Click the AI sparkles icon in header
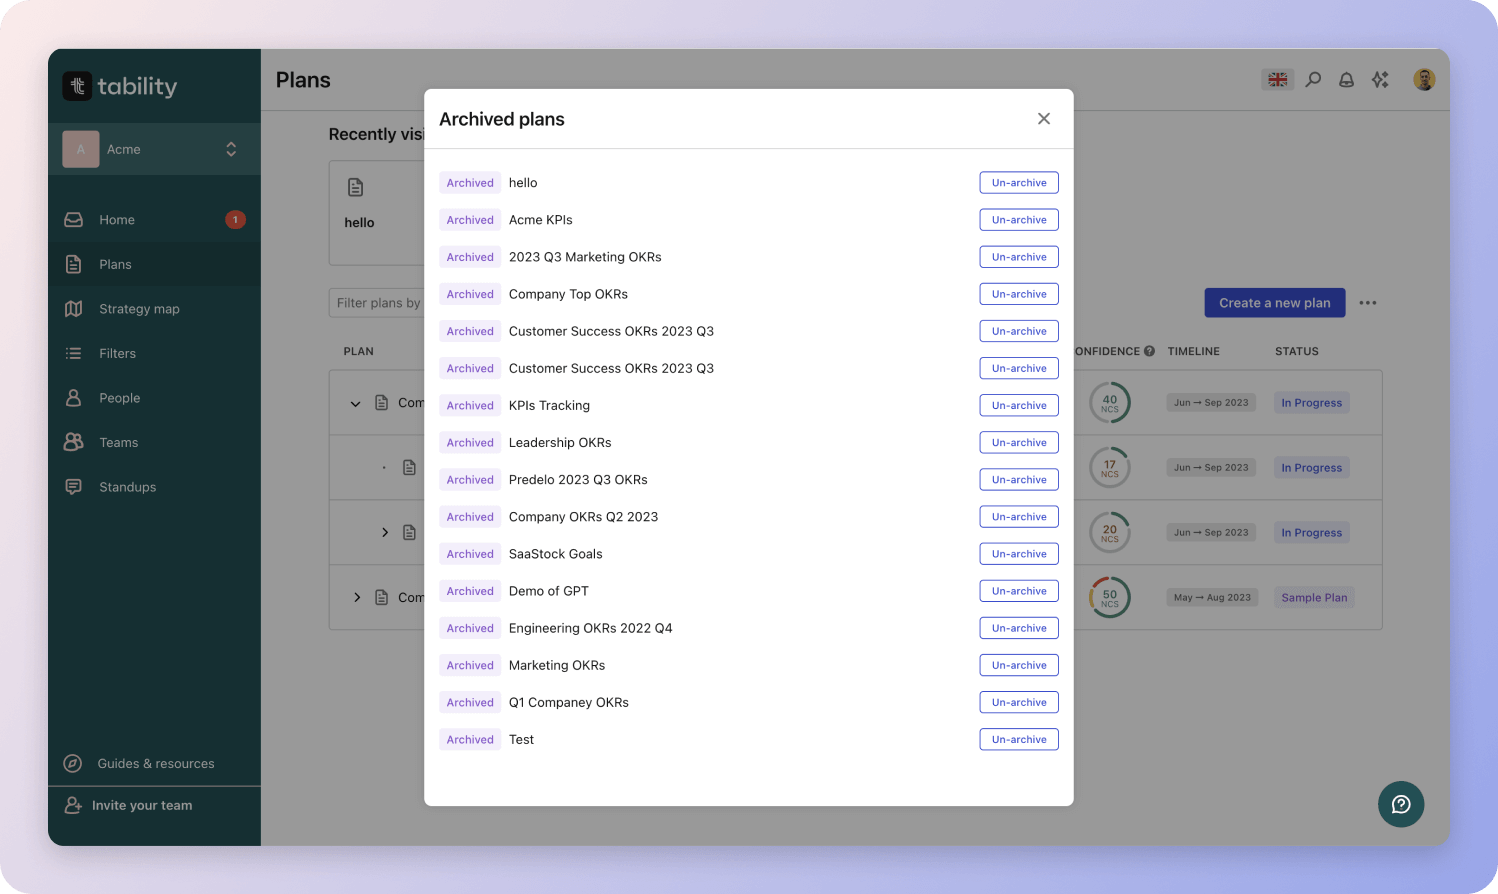 coord(1380,80)
